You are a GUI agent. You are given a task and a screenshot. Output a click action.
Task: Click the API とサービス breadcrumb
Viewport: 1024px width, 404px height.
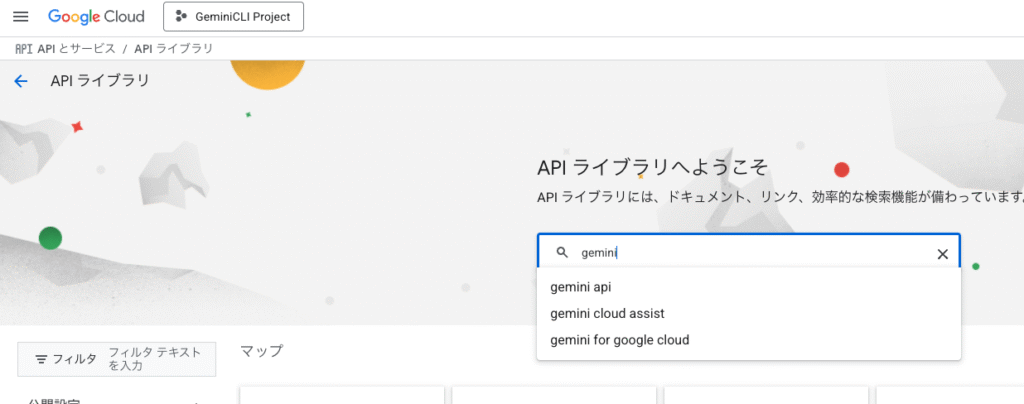76,48
